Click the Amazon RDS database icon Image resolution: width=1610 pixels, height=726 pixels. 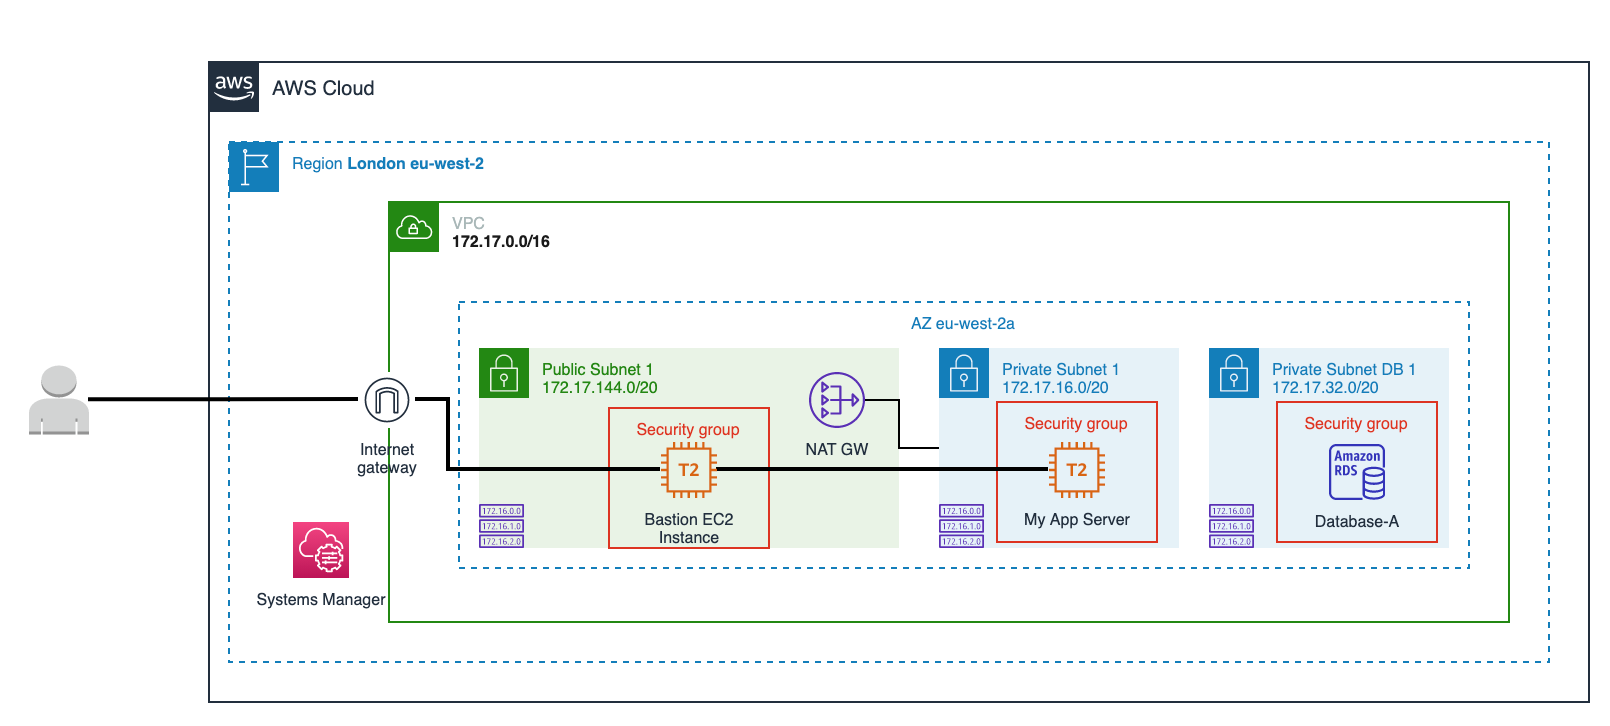(1357, 472)
